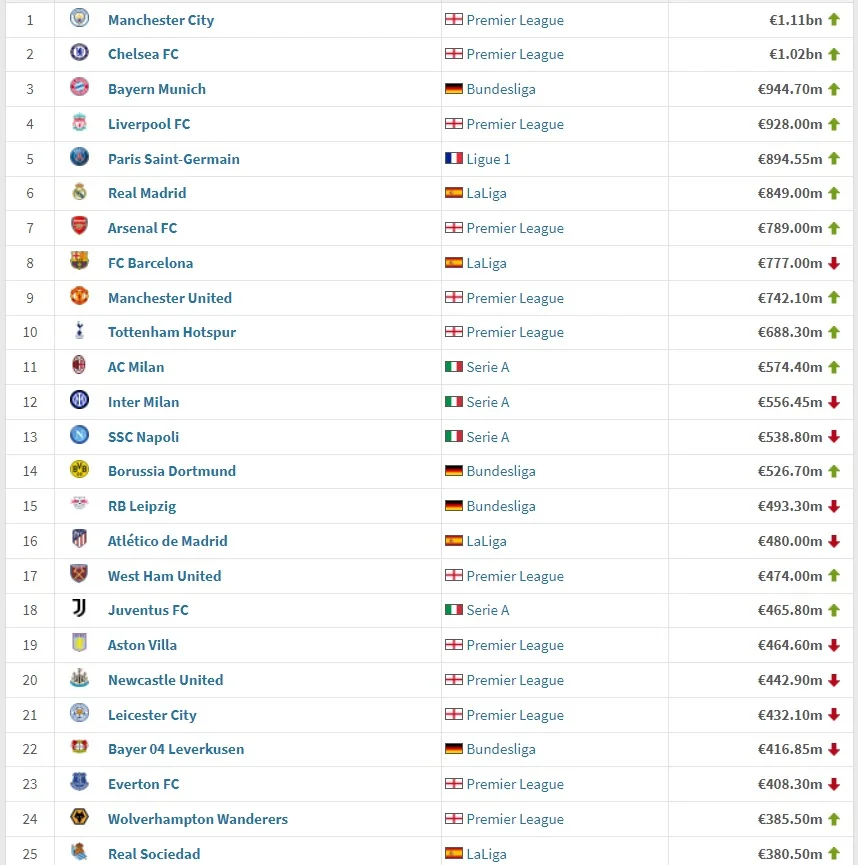Click the German flag beside RB Leipzig

click(x=453, y=506)
